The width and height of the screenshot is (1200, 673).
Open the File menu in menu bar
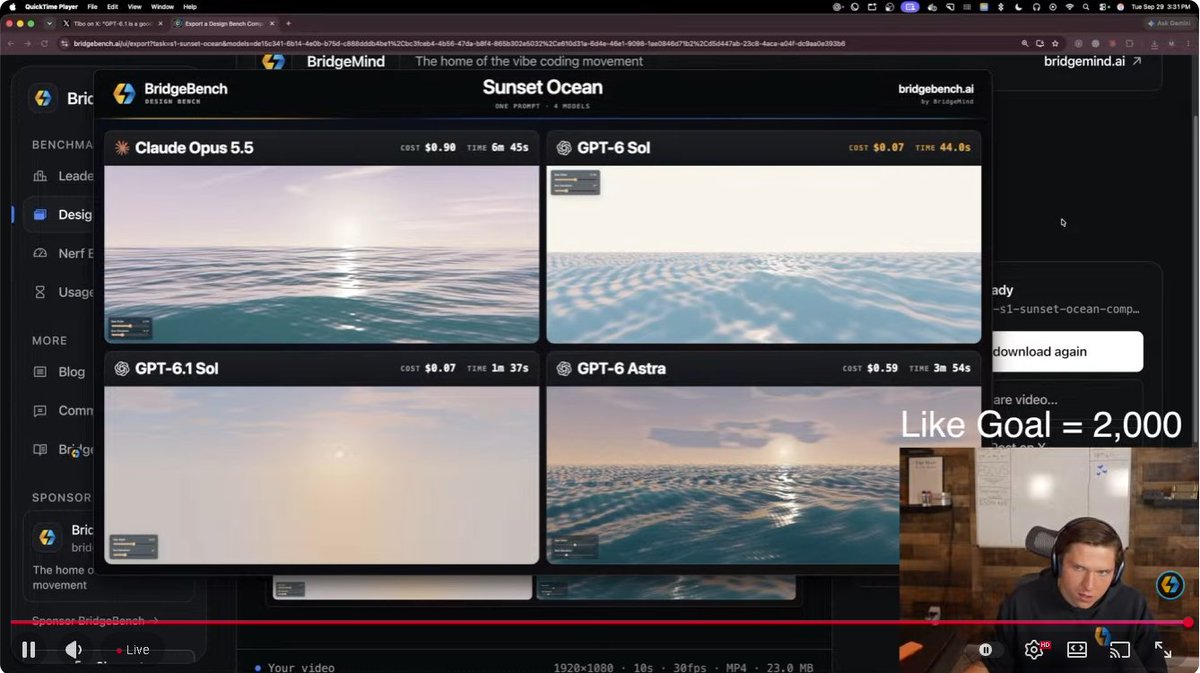pos(93,6)
